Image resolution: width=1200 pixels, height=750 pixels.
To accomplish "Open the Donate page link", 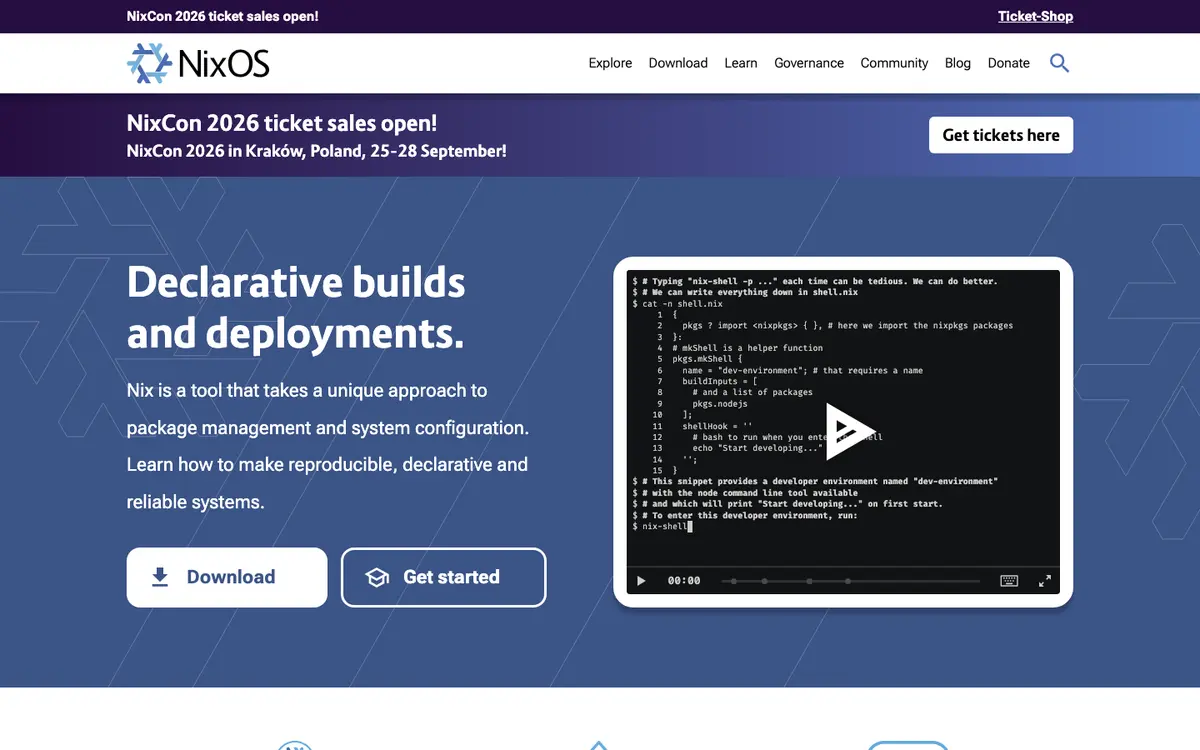I will coord(1009,63).
